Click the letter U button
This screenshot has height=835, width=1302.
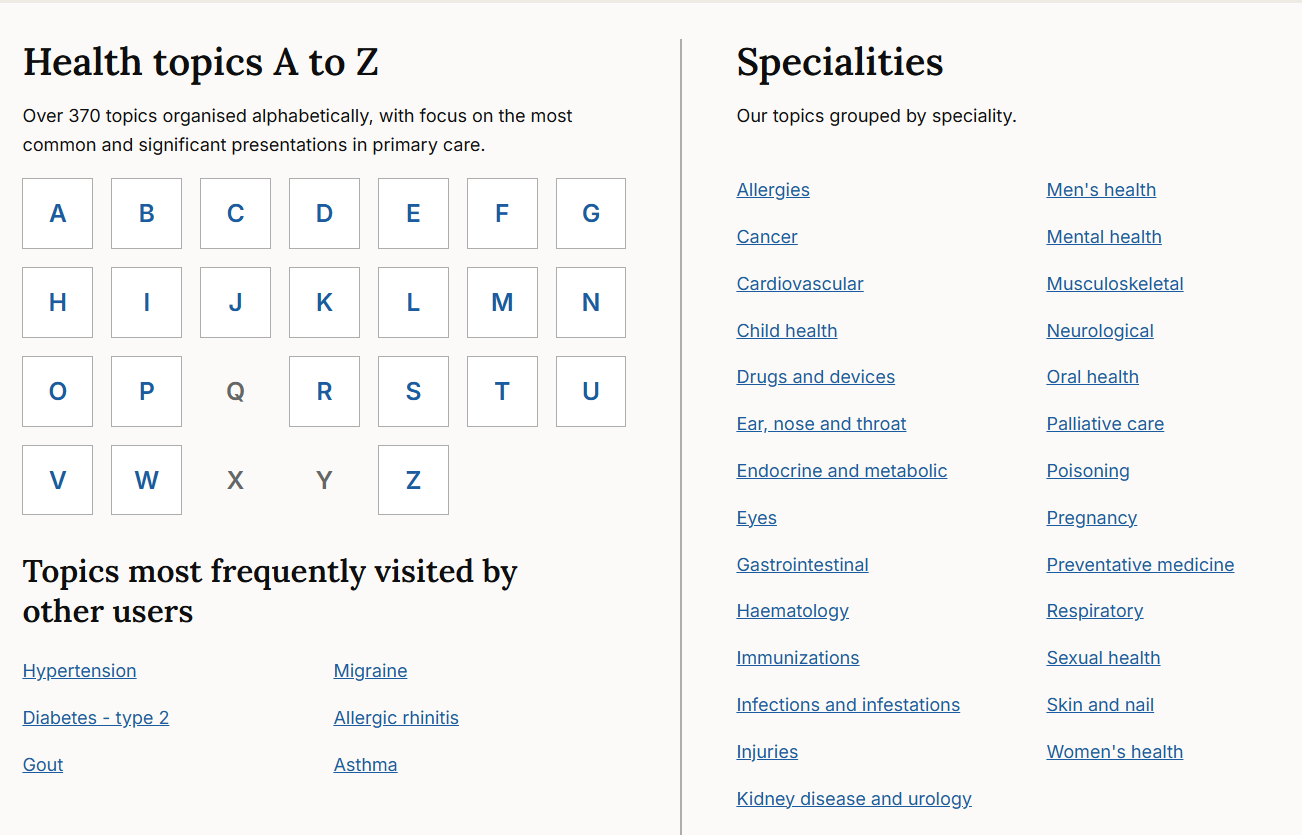(x=590, y=391)
